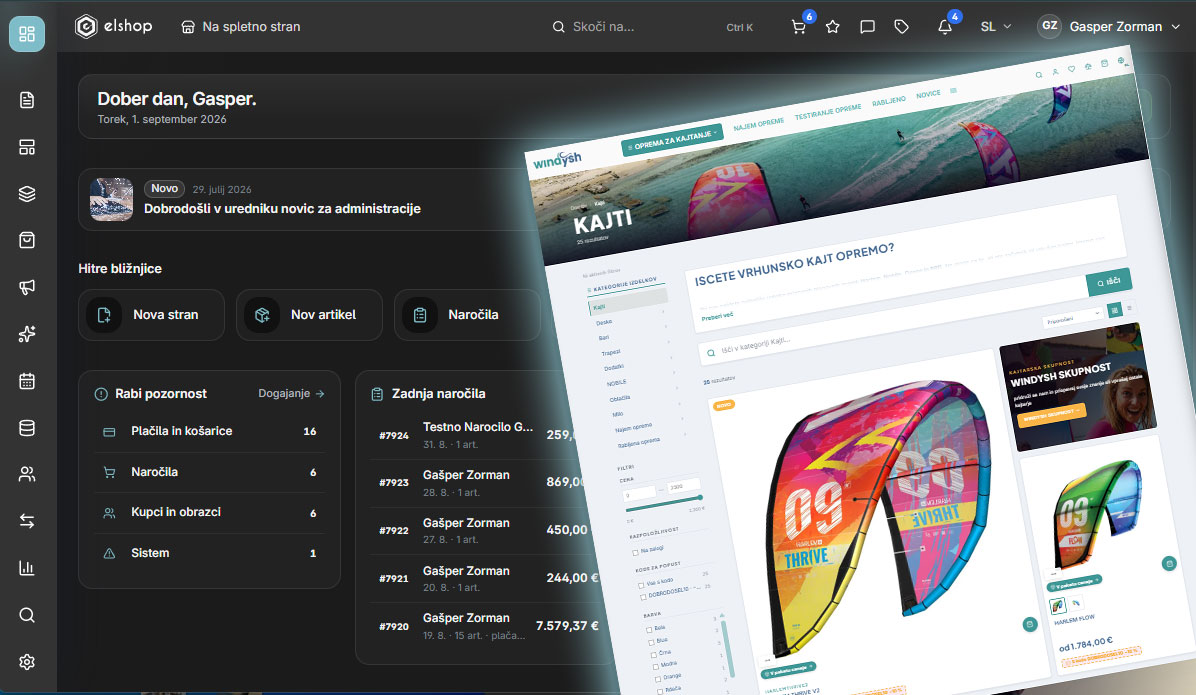Click the Barva filter list scrollbar
The width and height of the screenshot is (1196, 695).
point(728,648)
